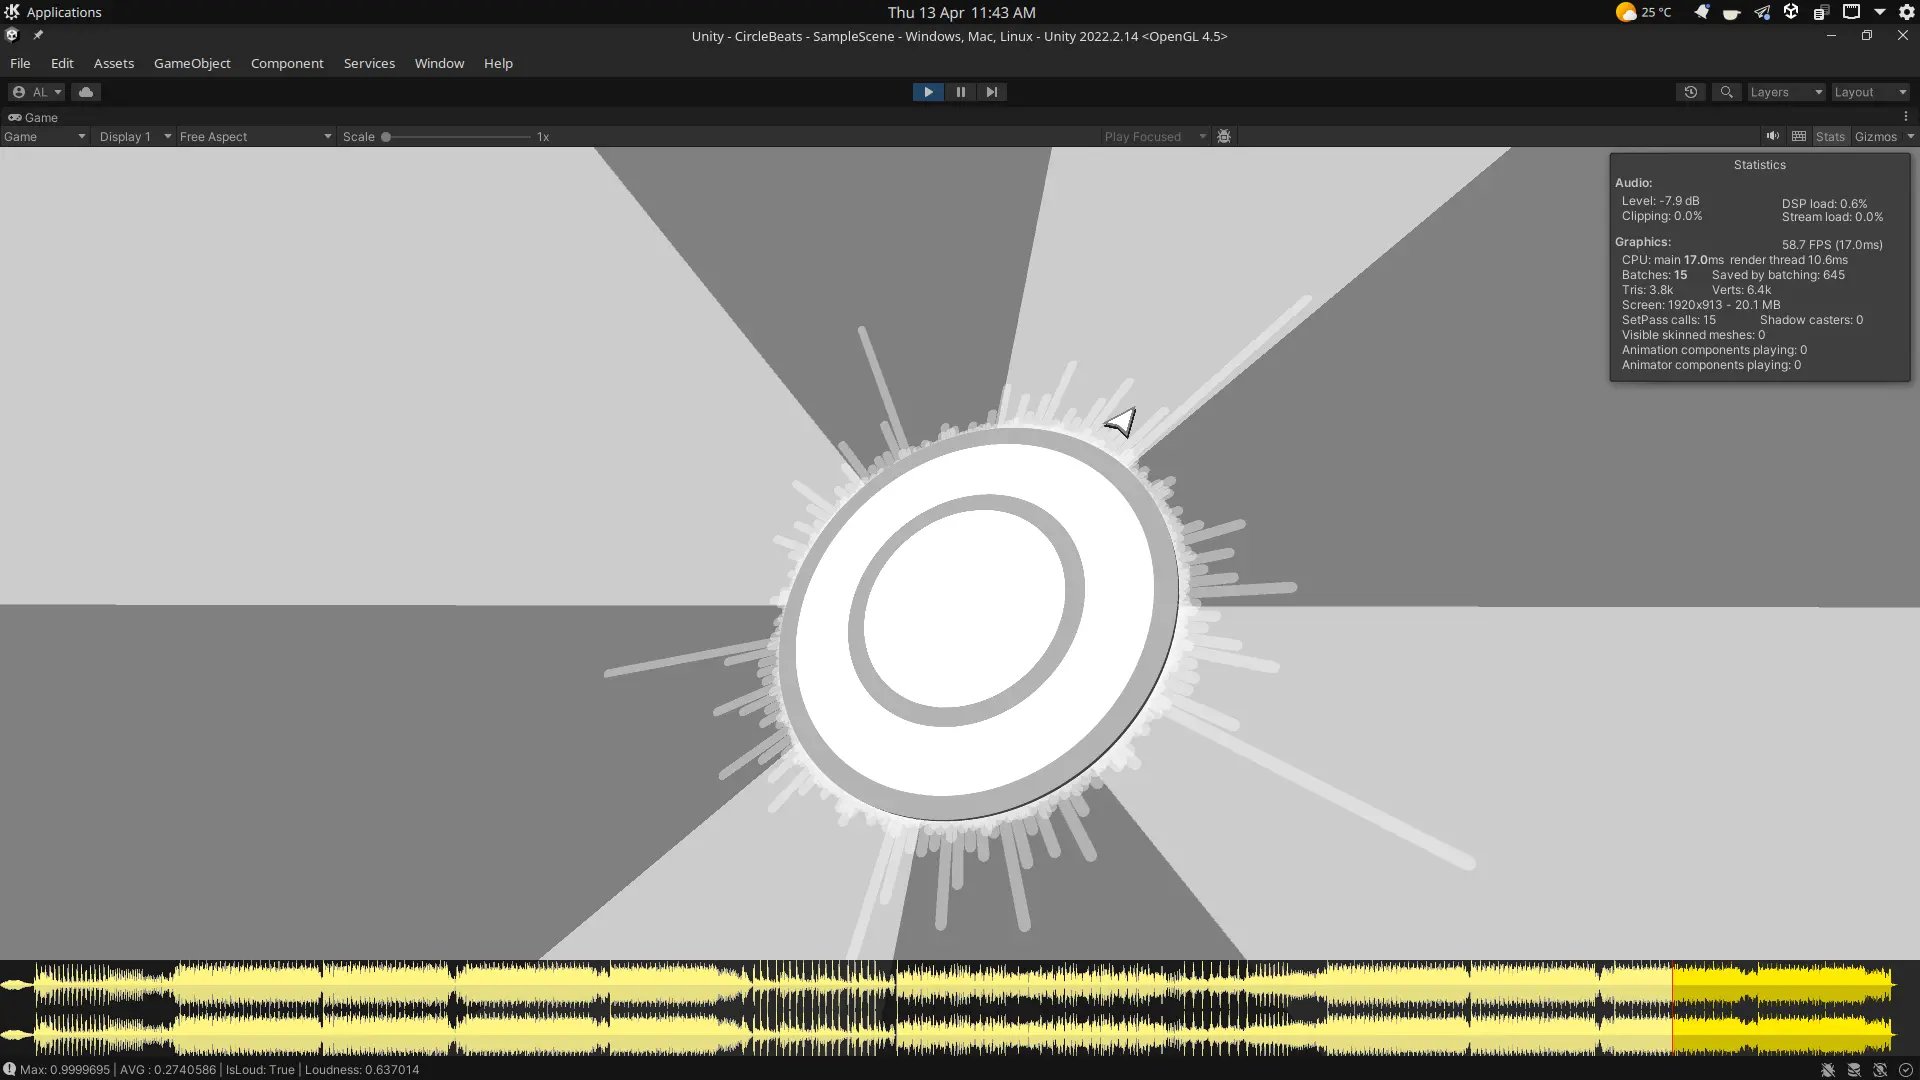Viewport: 1920px width, 1080px height.
Task: Click the Play button to start game
Action: click(x=928, y=91)
